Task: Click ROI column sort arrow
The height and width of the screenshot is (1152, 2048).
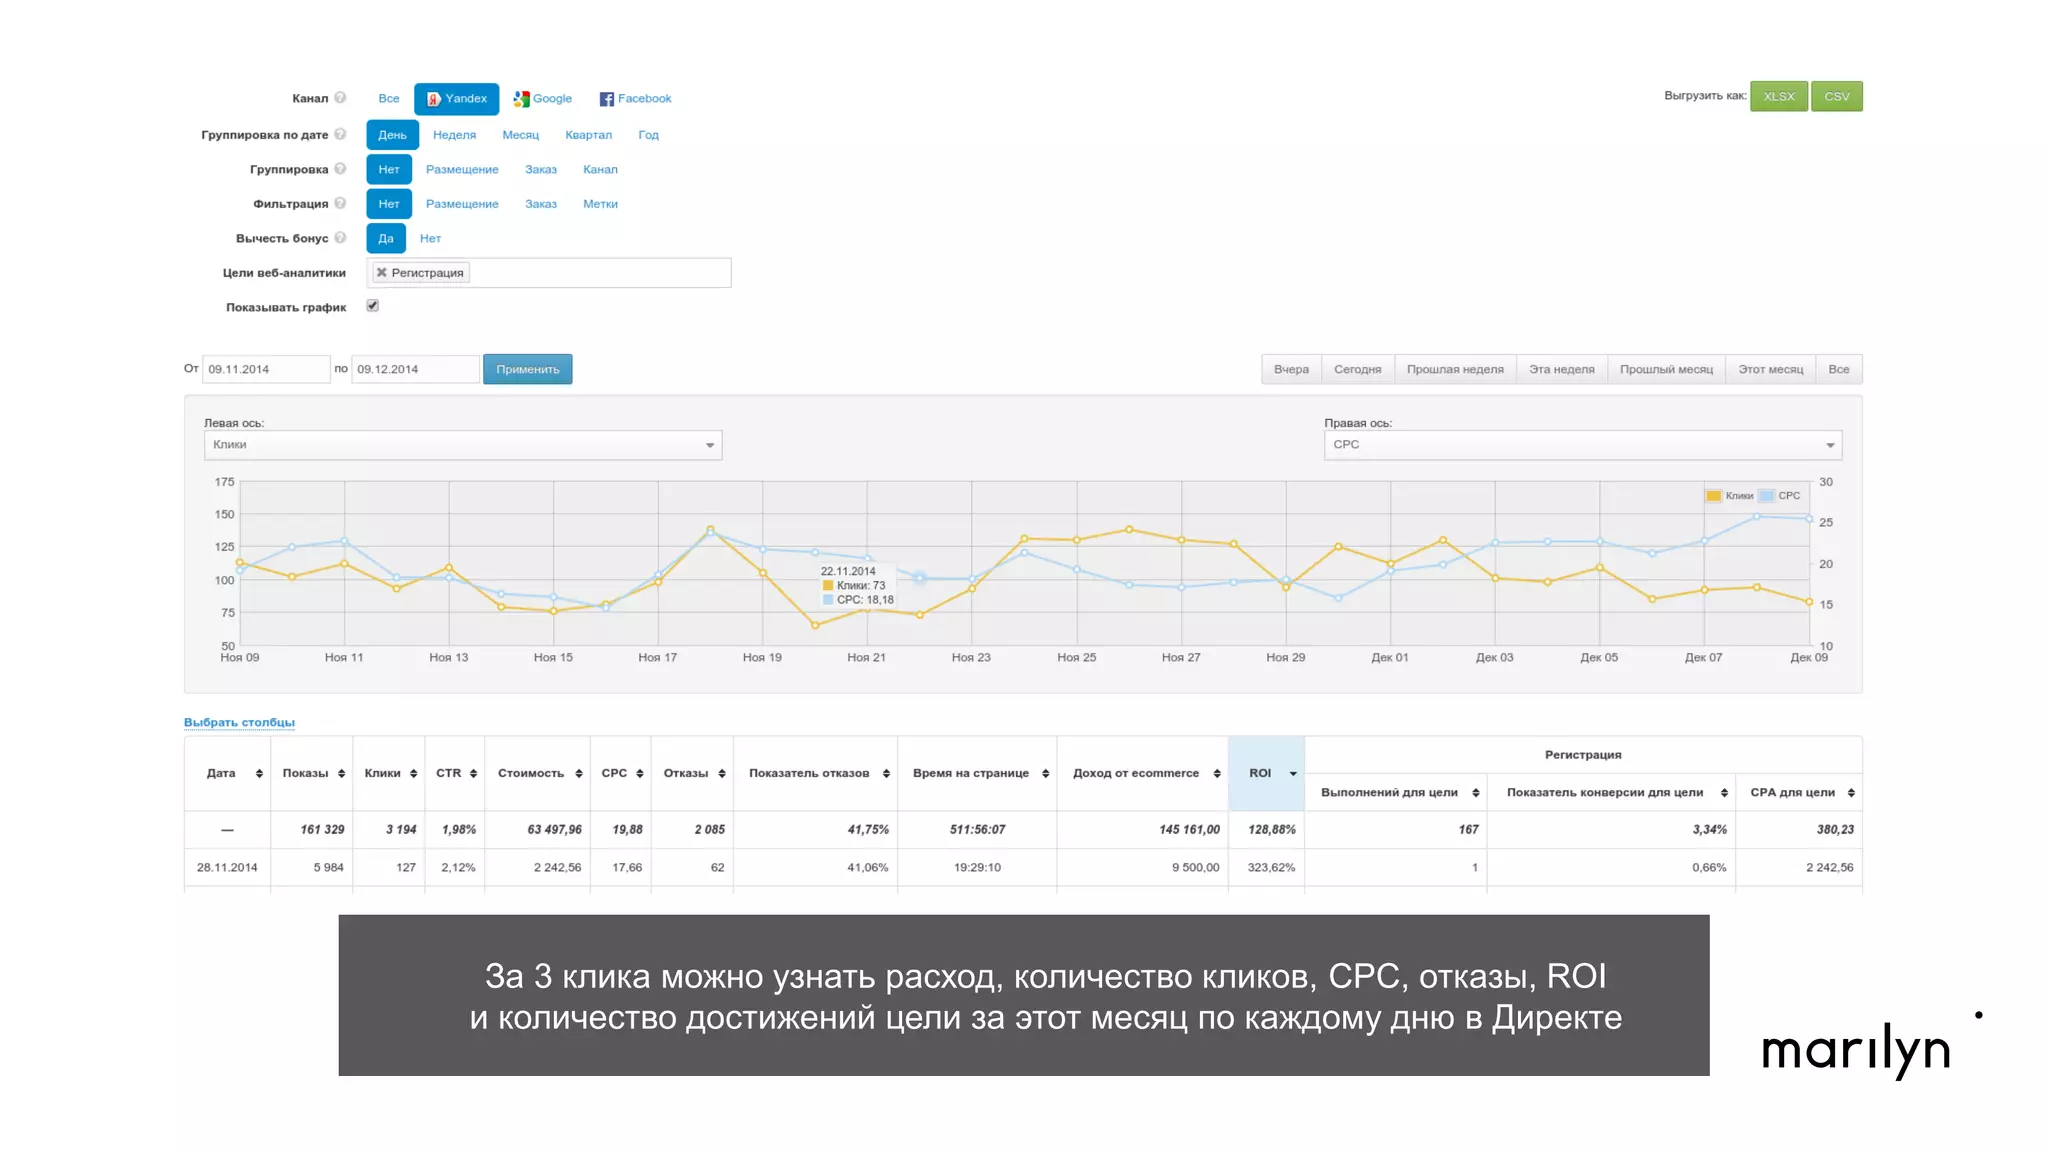Action: pyautogui.click(x=1293, y=774)
